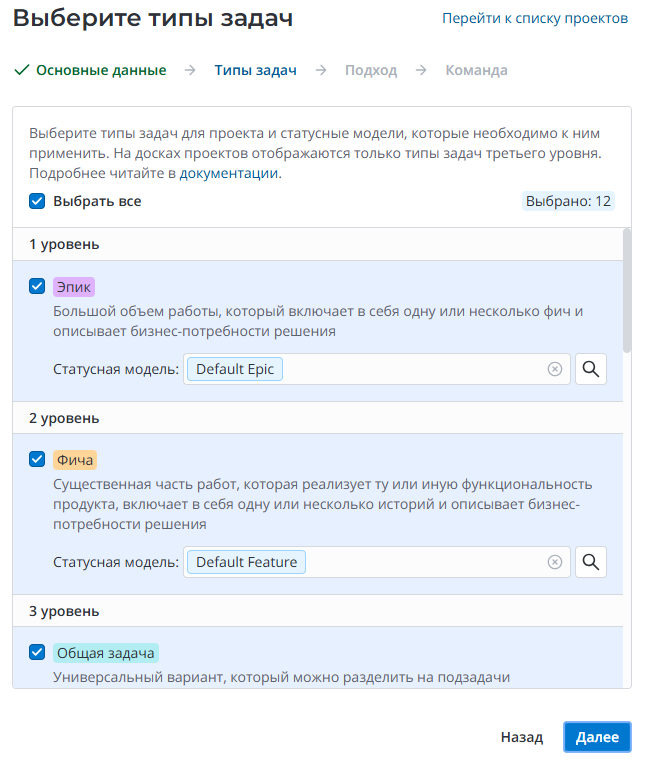Uncheck the Эпик task type checkbox
The height and width of the screenshot is (766, 647).
[38, 286]
